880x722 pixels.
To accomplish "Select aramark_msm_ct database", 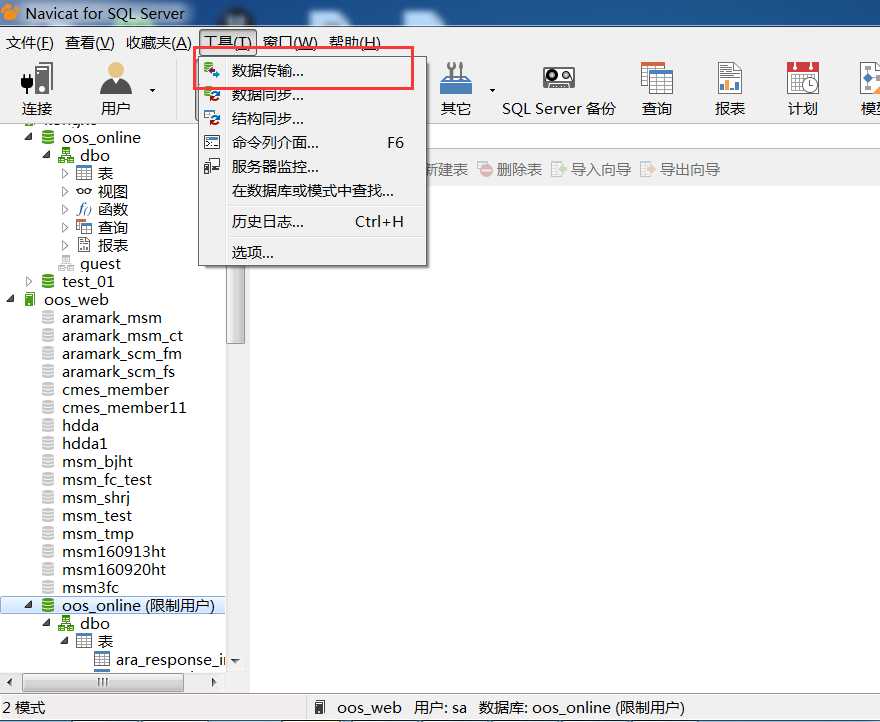I will pos(122,335).
